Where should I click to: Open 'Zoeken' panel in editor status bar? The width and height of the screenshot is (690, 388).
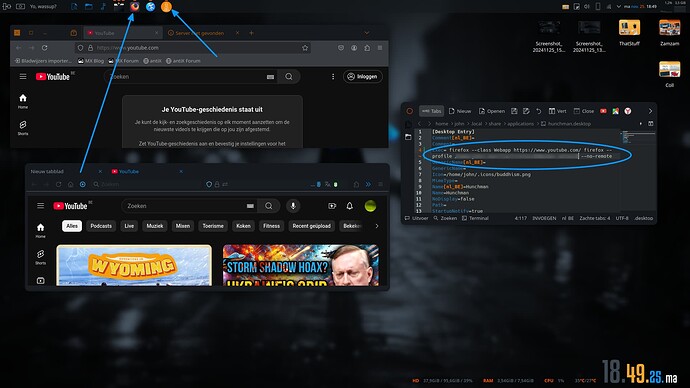click(445, 218)
